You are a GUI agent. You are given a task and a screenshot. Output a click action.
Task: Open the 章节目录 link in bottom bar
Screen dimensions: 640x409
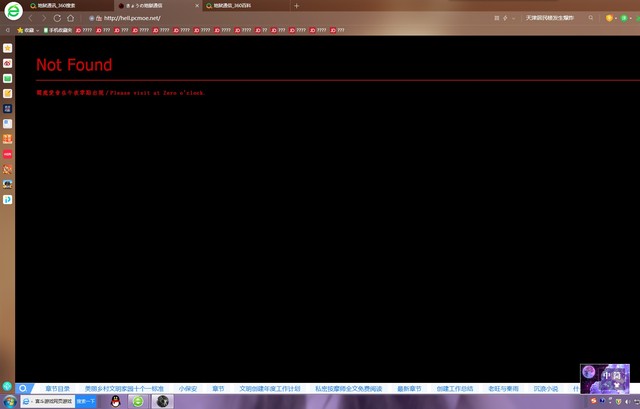58,388
